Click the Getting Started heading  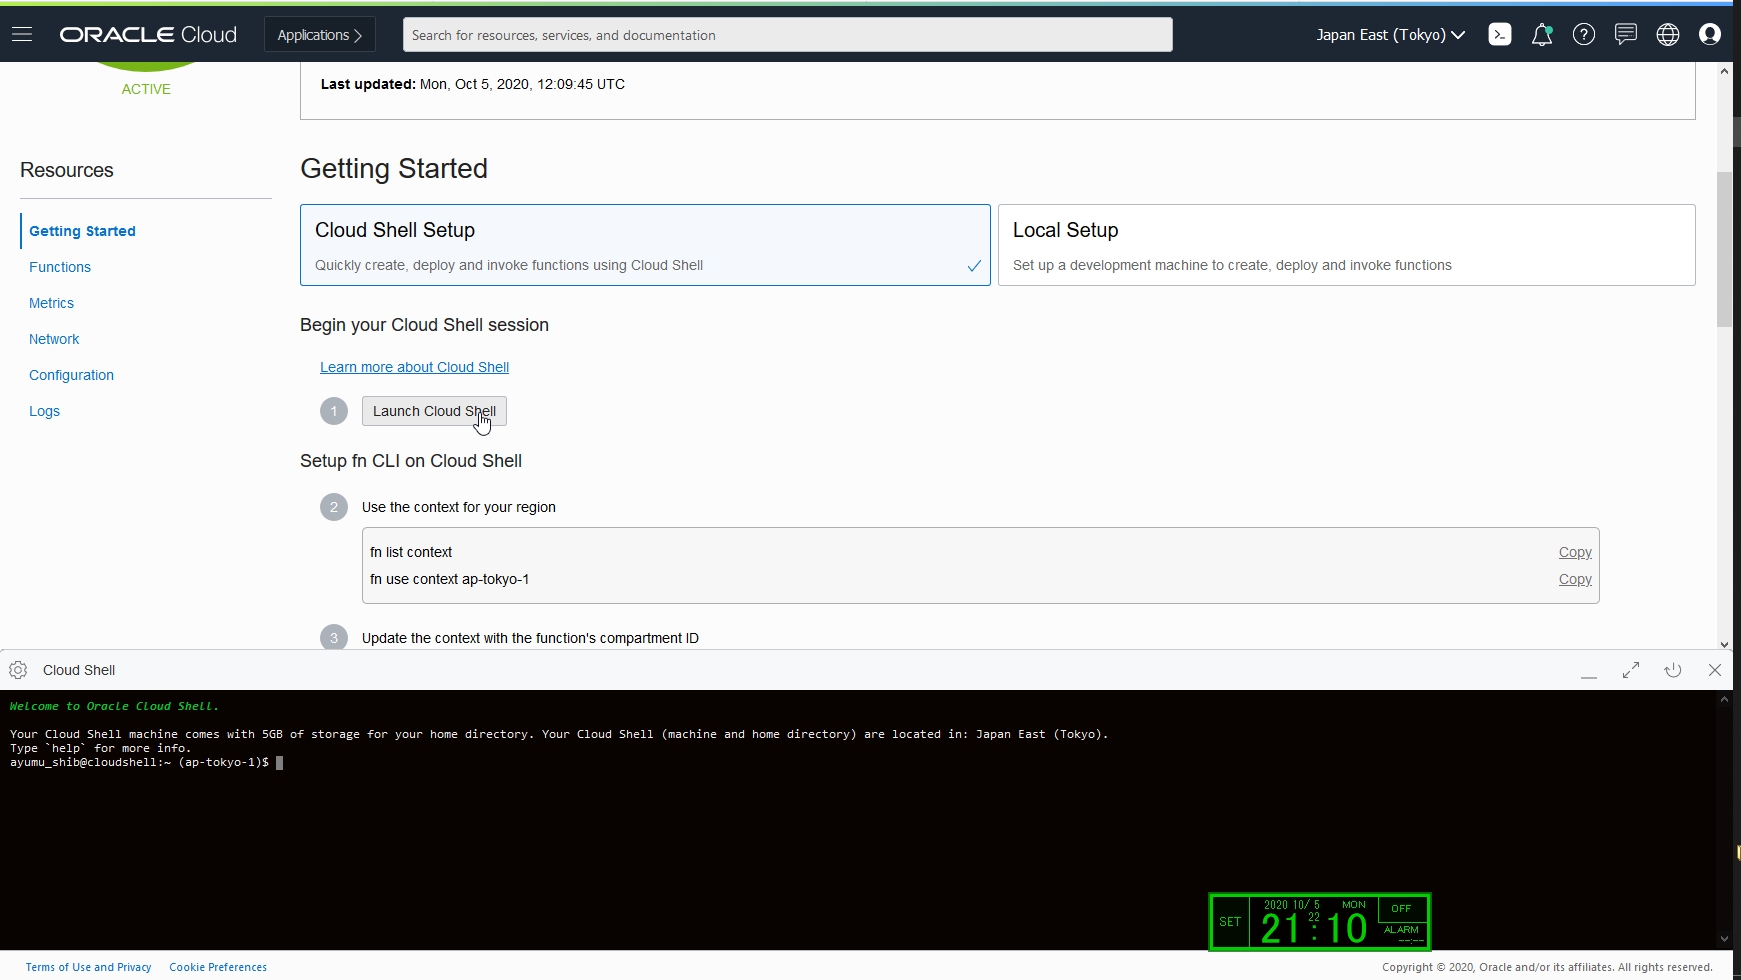[x=394, y=168]
